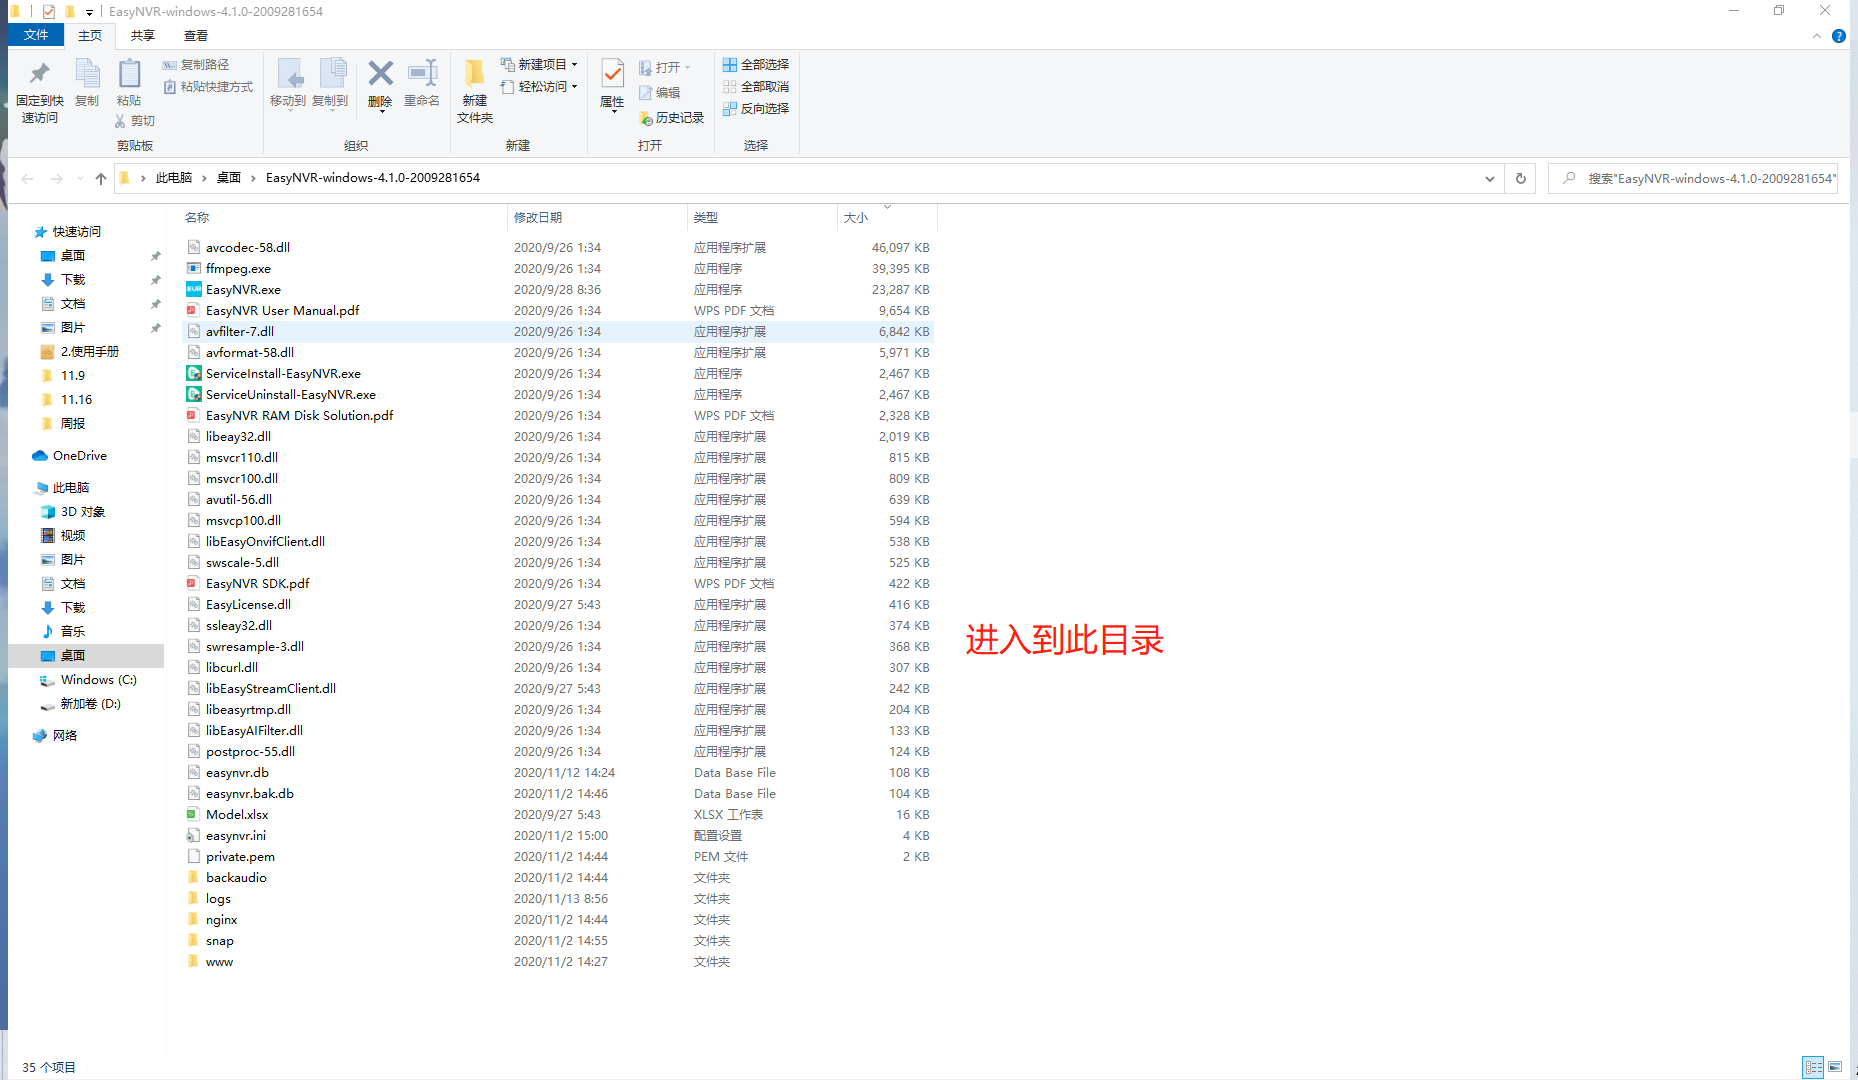
Task: Open the File (文件) tab
Action: tap(36, 35)
